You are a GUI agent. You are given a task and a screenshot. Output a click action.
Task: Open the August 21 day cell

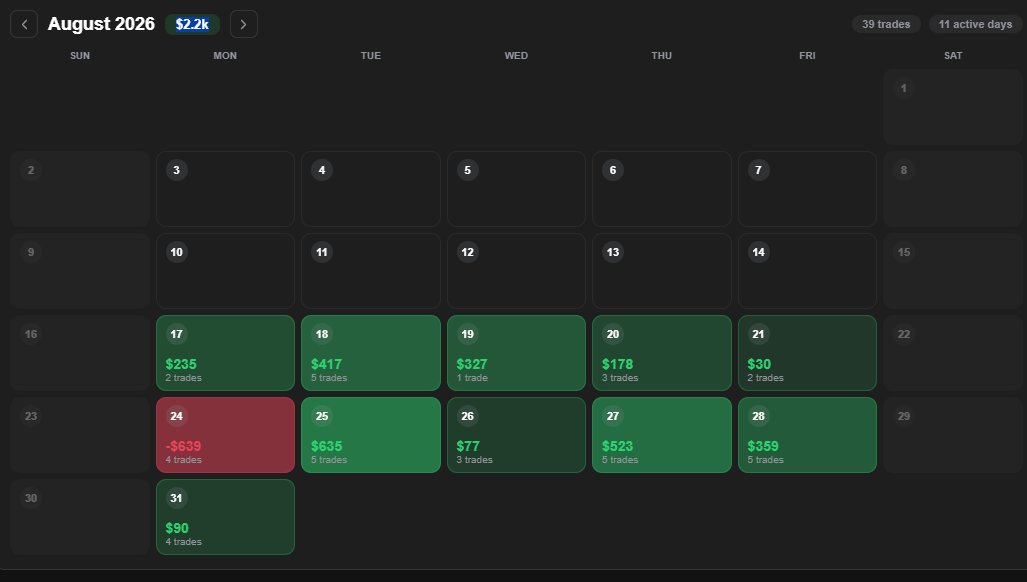click(807, 353)
